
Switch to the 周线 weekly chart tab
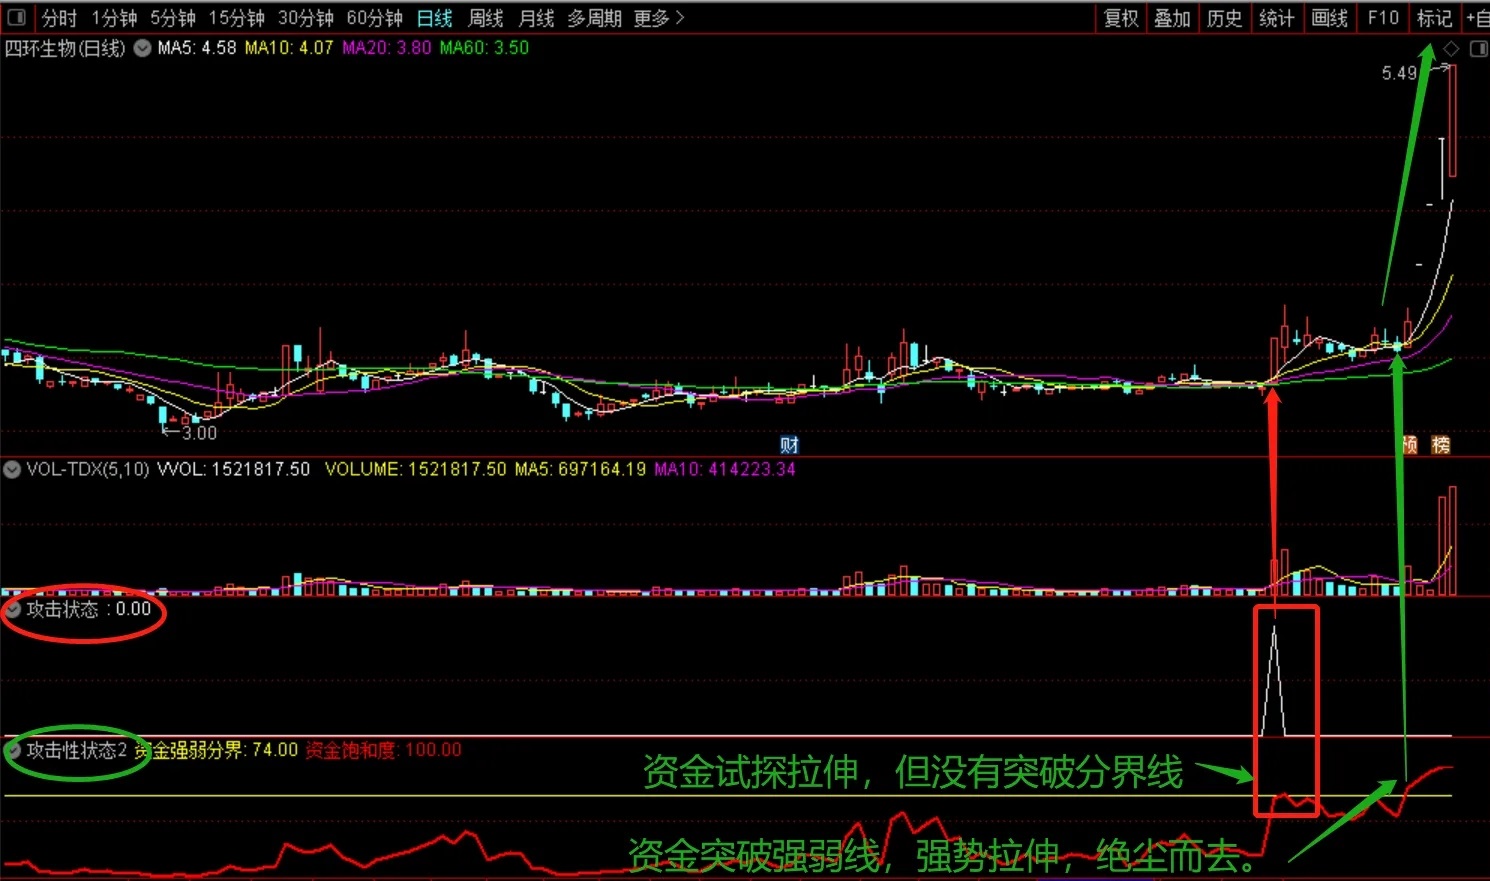pos(486,18)
